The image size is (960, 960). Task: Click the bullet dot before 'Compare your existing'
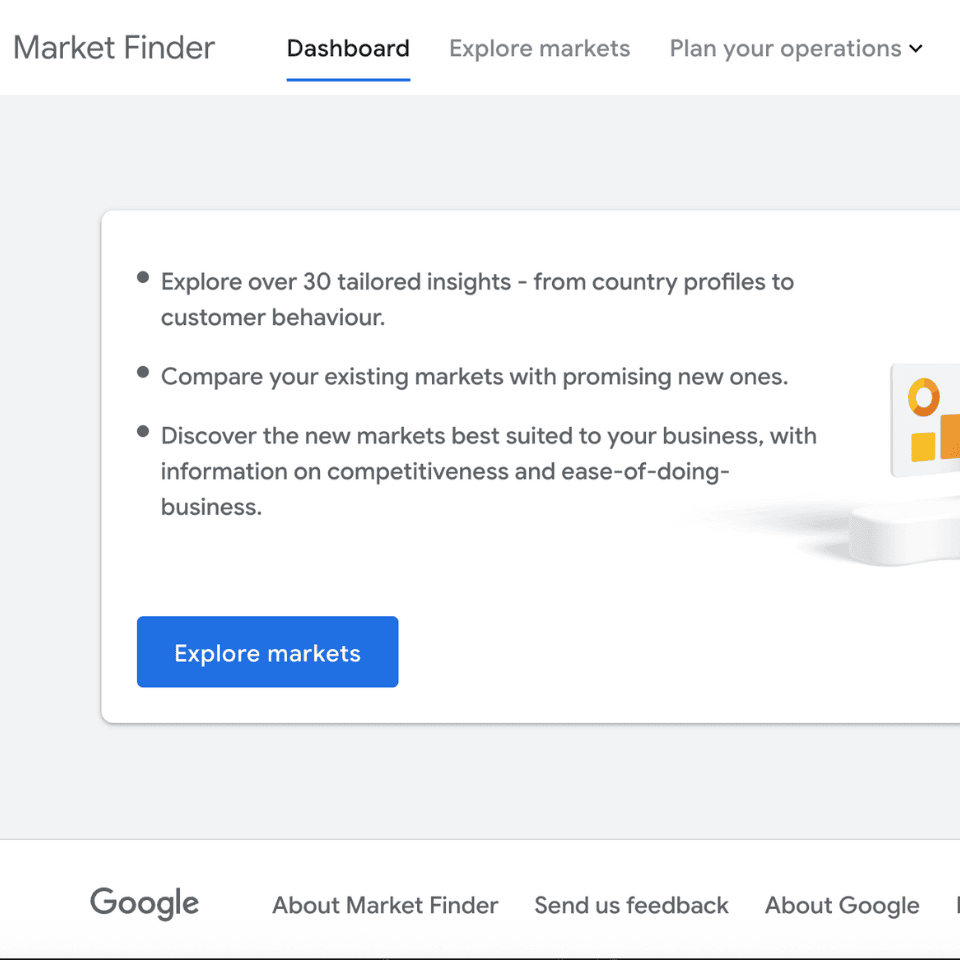[x=143, y=372]
